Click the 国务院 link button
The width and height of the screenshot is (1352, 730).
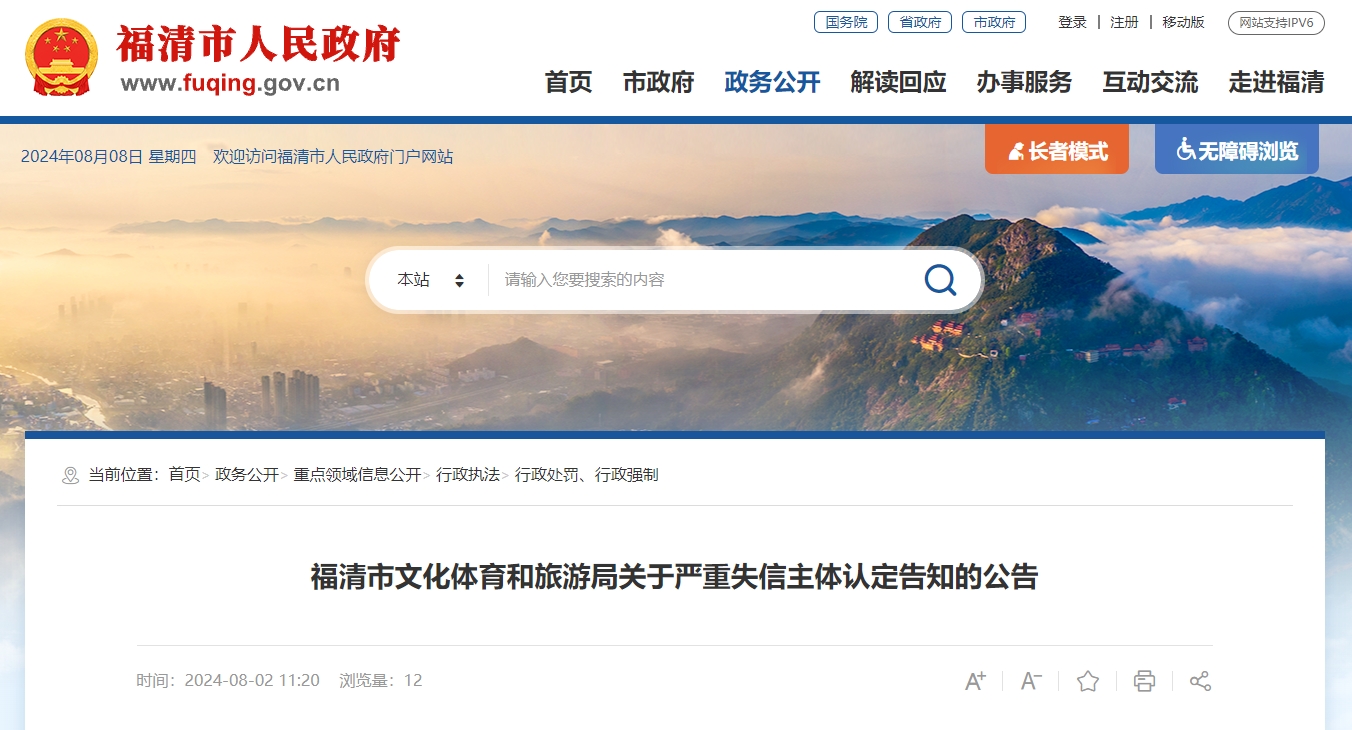(846, 22)
